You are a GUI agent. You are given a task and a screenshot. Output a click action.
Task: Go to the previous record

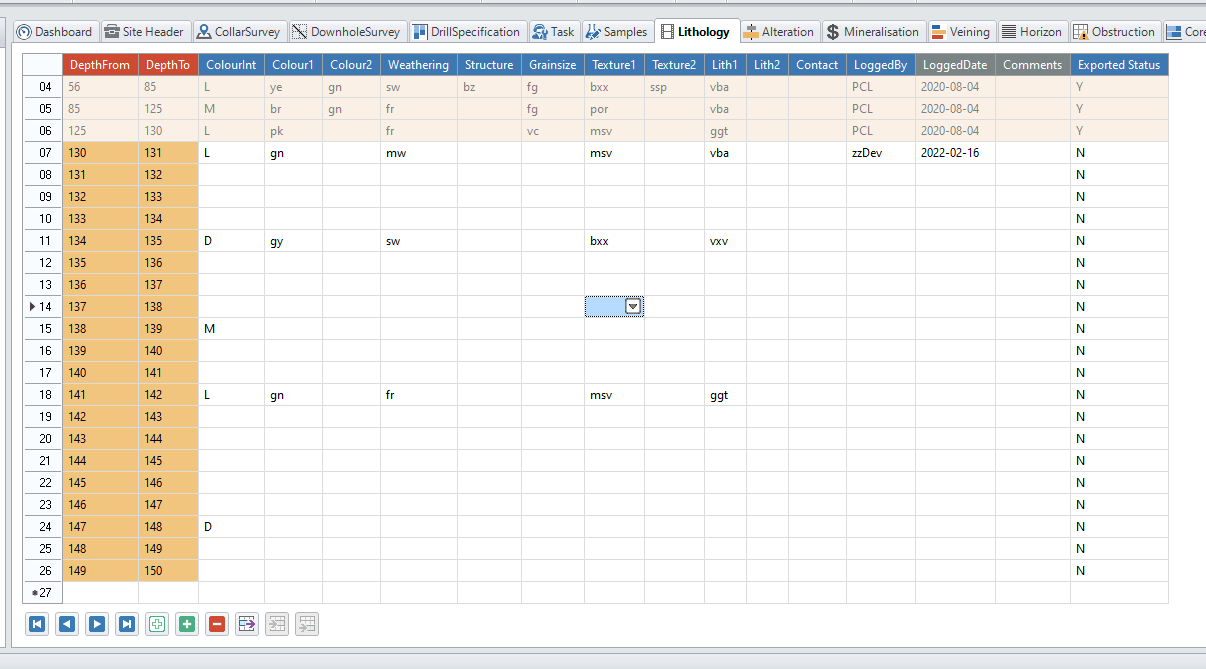[67, 624]
